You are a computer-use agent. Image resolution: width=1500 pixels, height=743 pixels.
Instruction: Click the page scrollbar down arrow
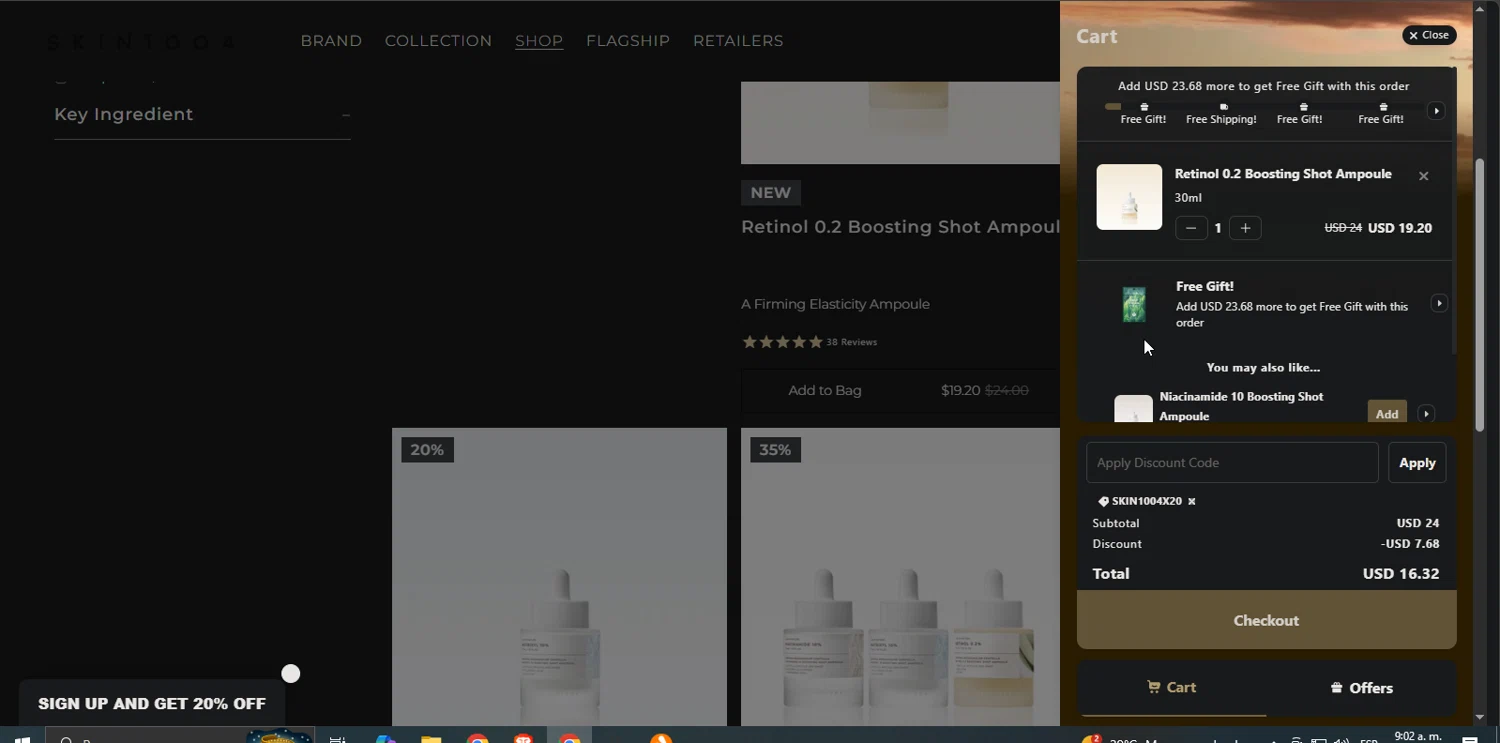(x=1480, y=717)
